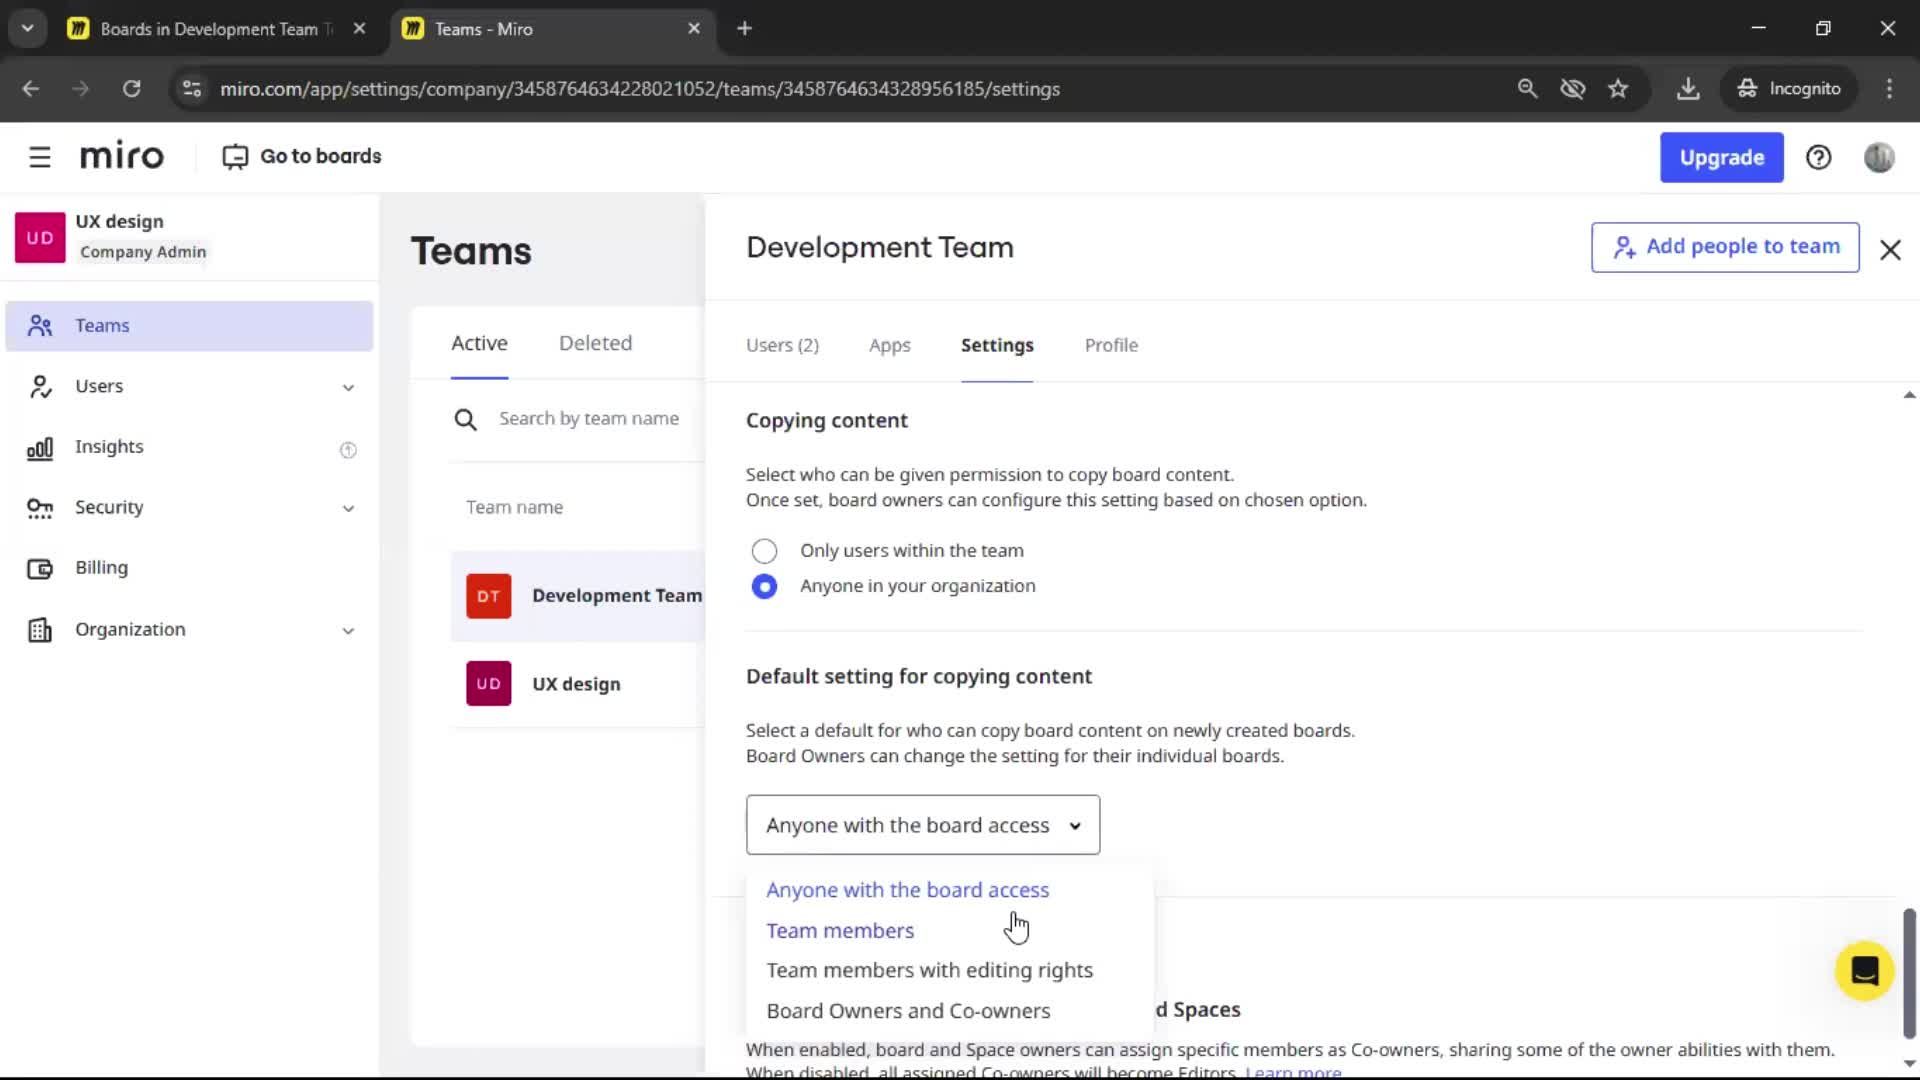
Task: Open the browser tab search dropdown
Action: tap(28, 29)
